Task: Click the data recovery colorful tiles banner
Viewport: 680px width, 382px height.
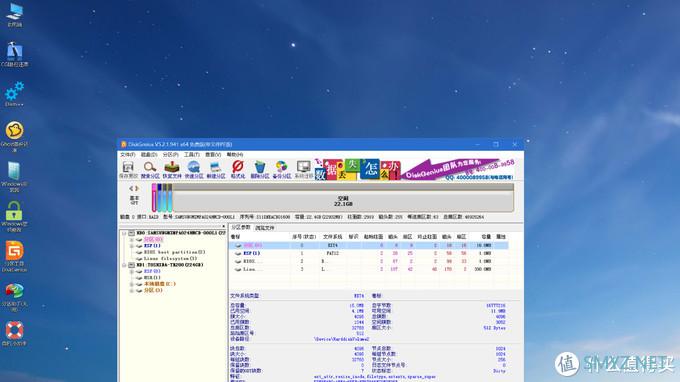Action: pos(358,170)
